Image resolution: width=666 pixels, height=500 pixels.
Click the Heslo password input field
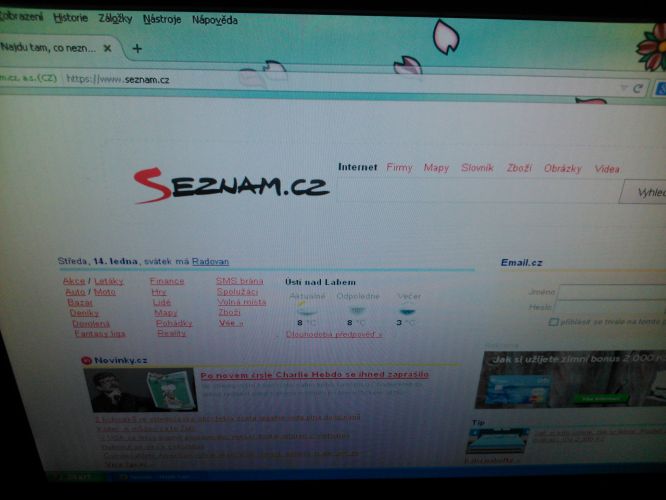(x=610, y=307)
